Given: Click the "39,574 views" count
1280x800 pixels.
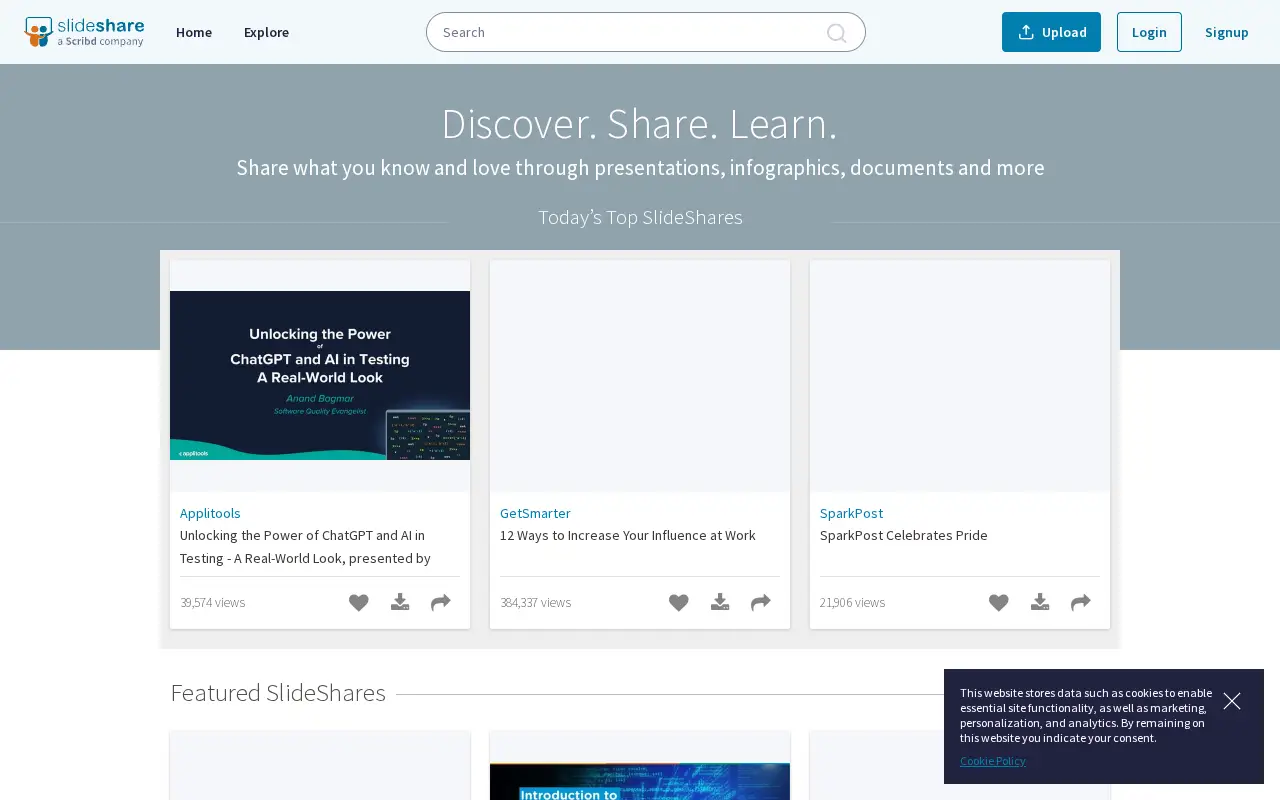Looking at the screenshot, I should point(212,602).
